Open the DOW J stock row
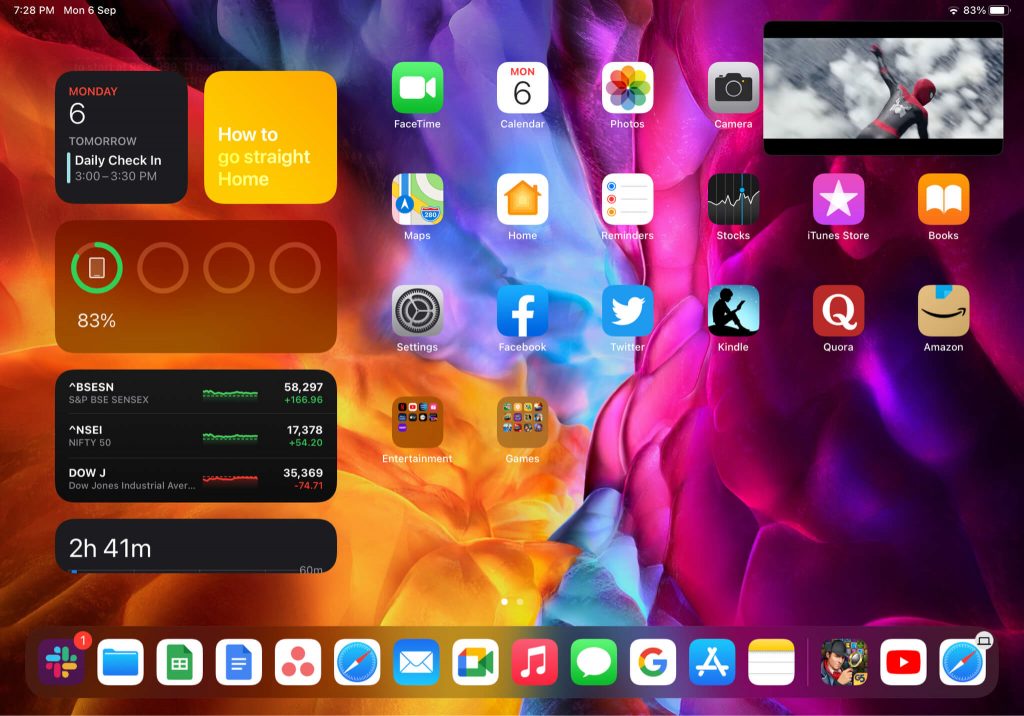The width and height of the screenshot is (1024, 716). [196, 479]
